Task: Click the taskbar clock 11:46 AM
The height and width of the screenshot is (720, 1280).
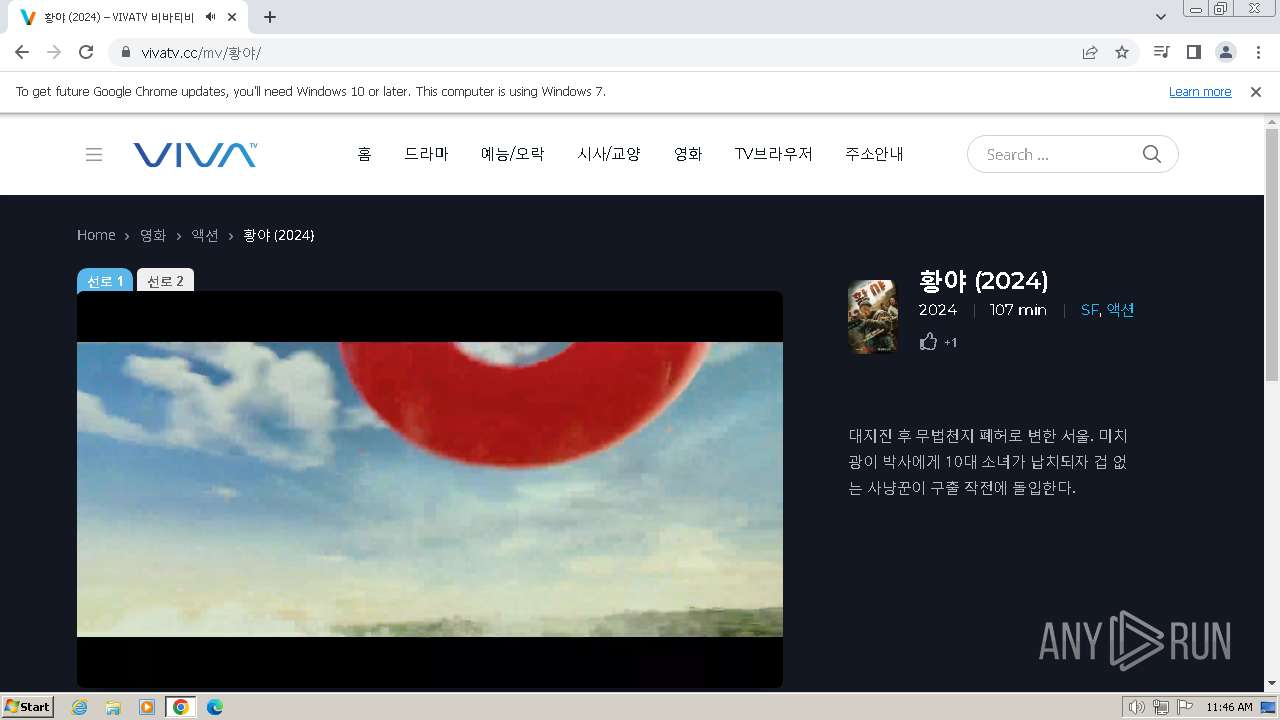Action: (x=1229, y=707)
